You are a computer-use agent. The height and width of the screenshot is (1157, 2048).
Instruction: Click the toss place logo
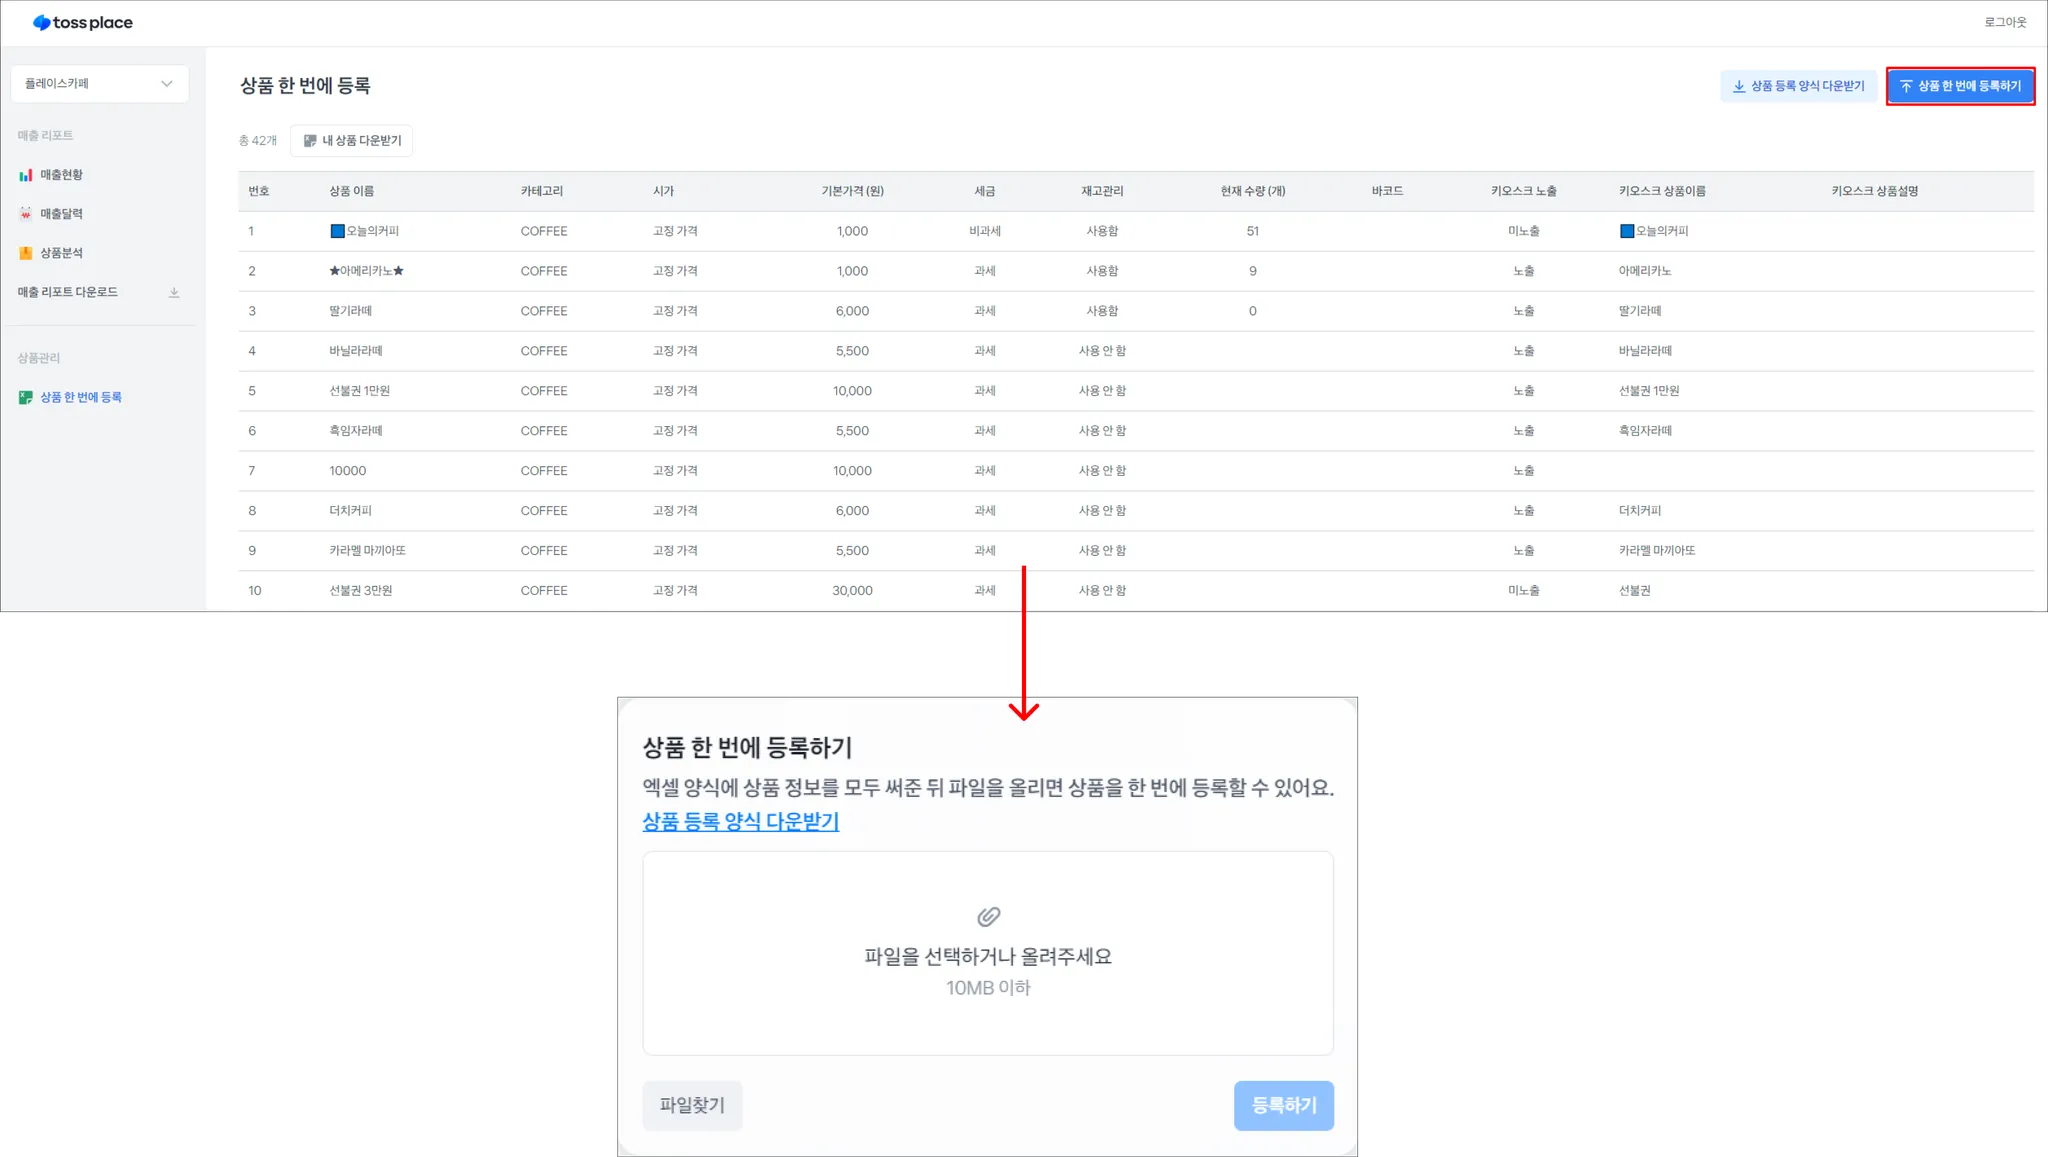[x=83, y=22]
